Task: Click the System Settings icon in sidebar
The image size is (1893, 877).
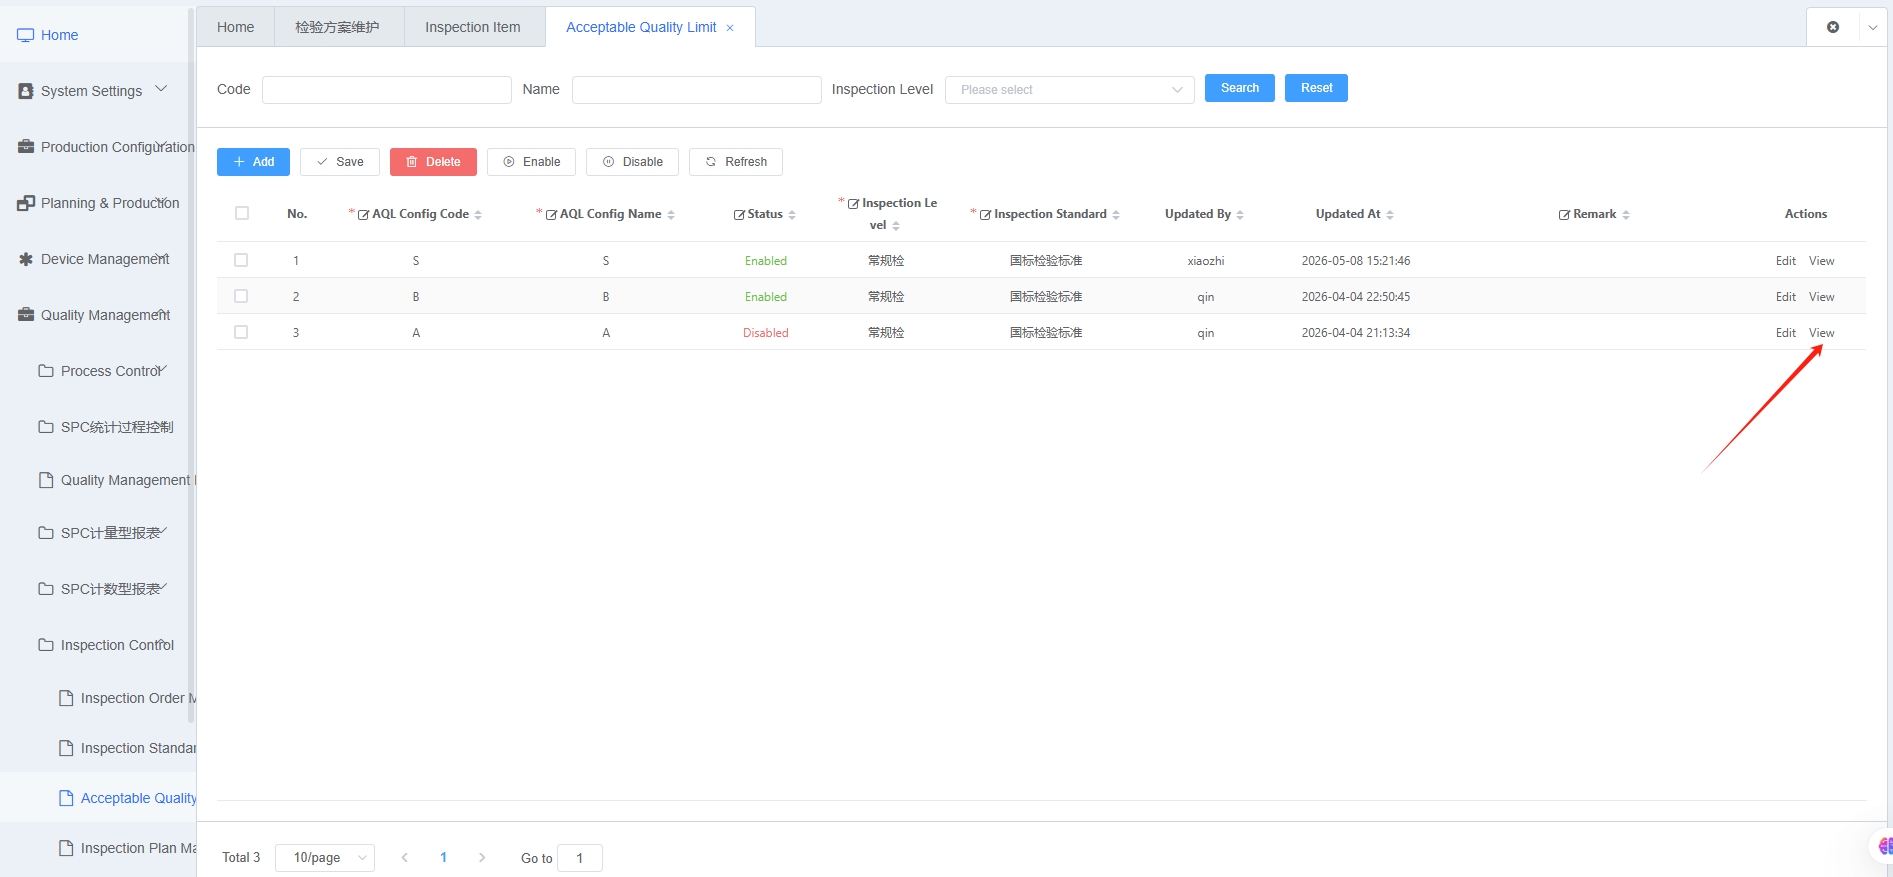Action: (26, 91)
